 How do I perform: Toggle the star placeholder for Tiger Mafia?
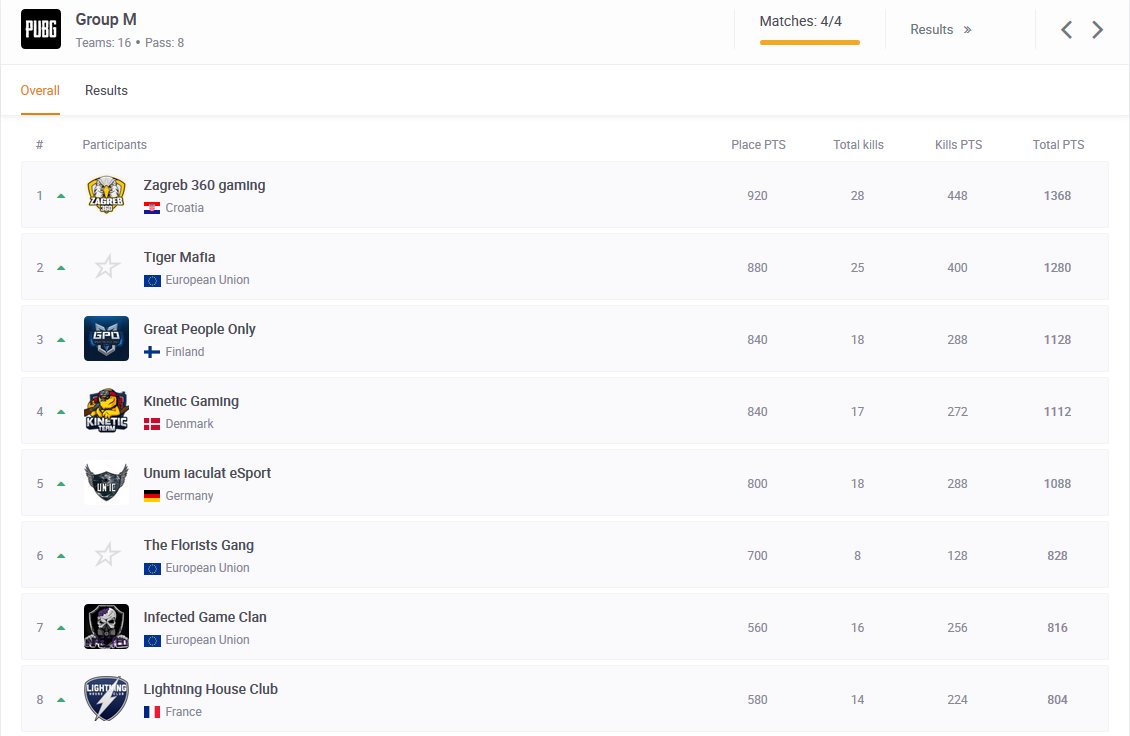[x=106, y=266]
